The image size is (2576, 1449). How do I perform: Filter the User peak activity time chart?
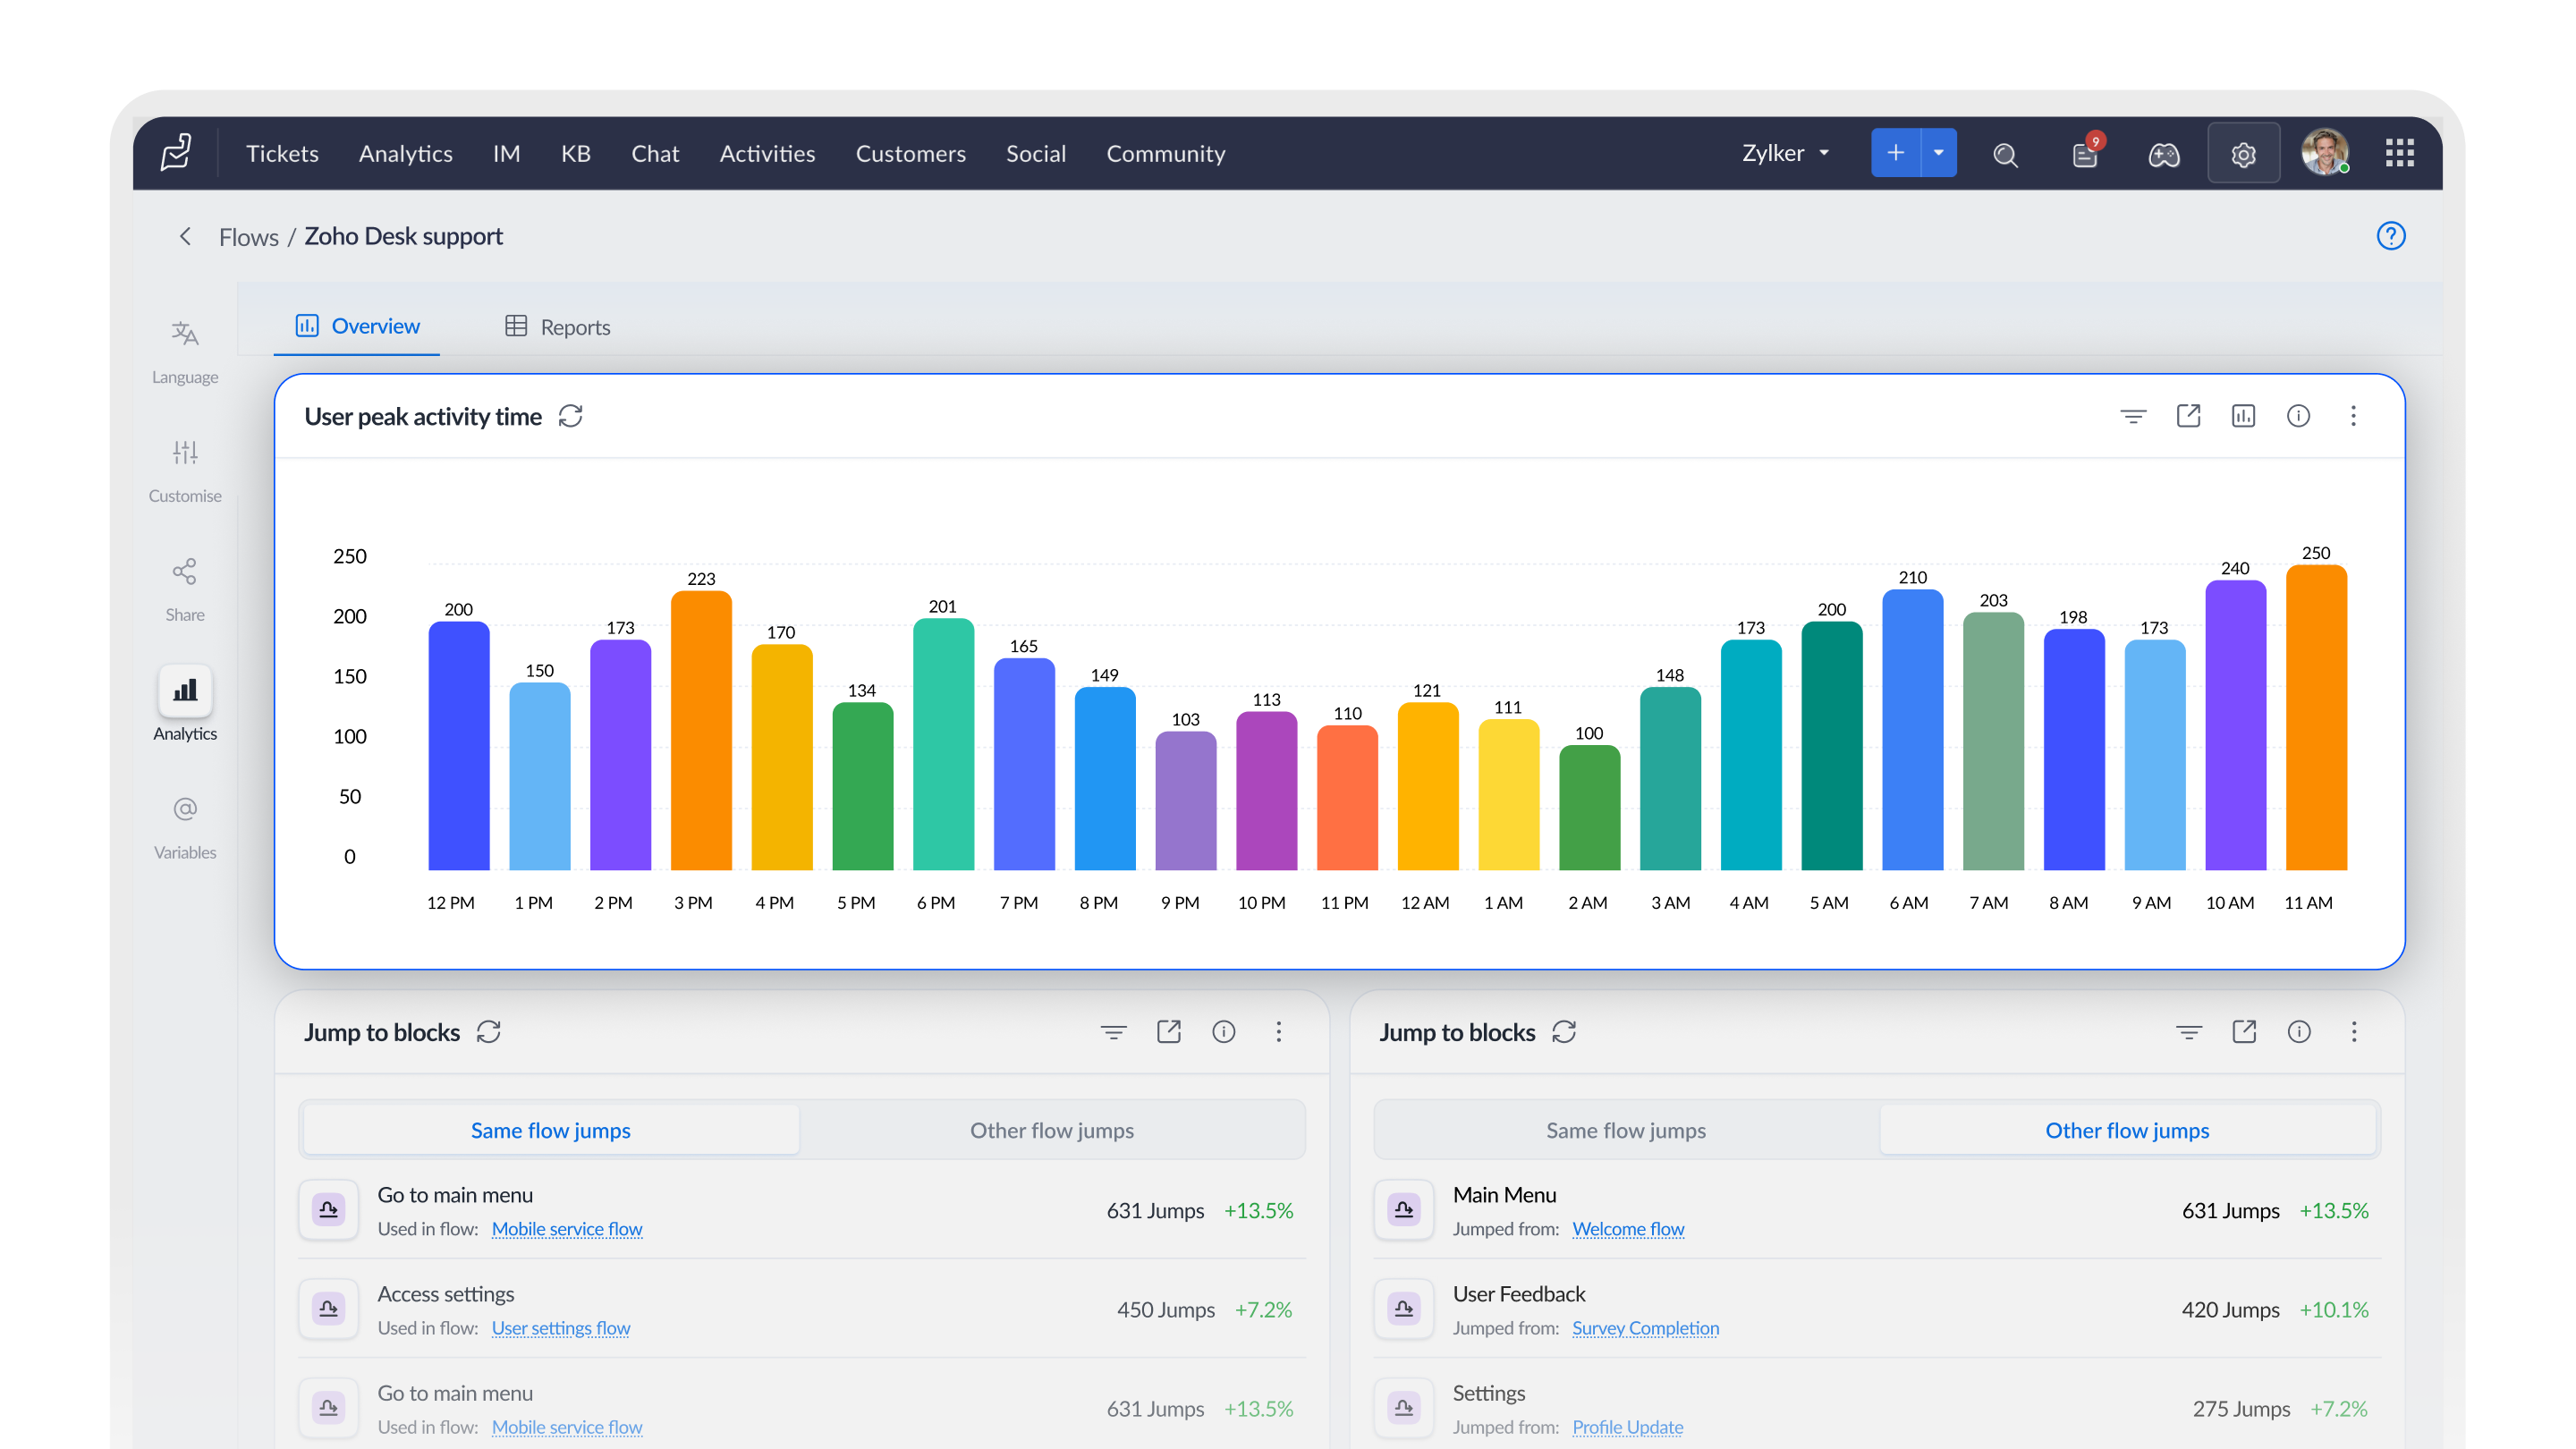click(x=2133, y=416)
